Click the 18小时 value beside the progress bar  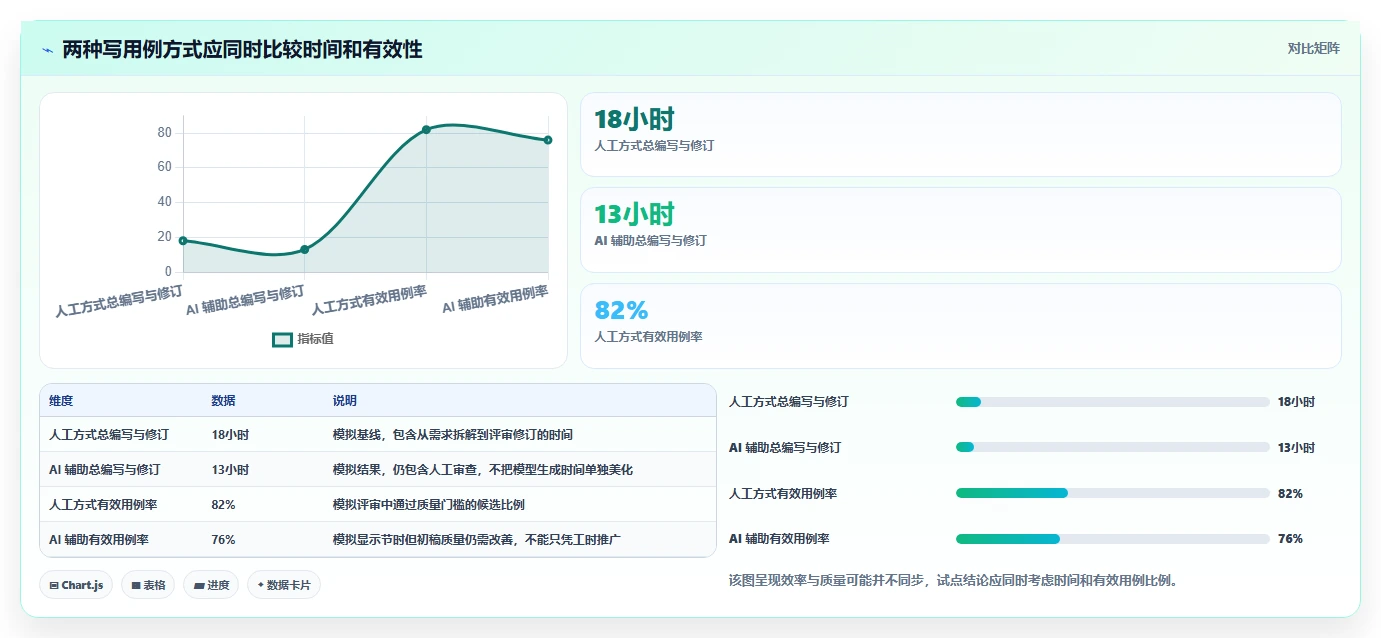(1296, 402)
